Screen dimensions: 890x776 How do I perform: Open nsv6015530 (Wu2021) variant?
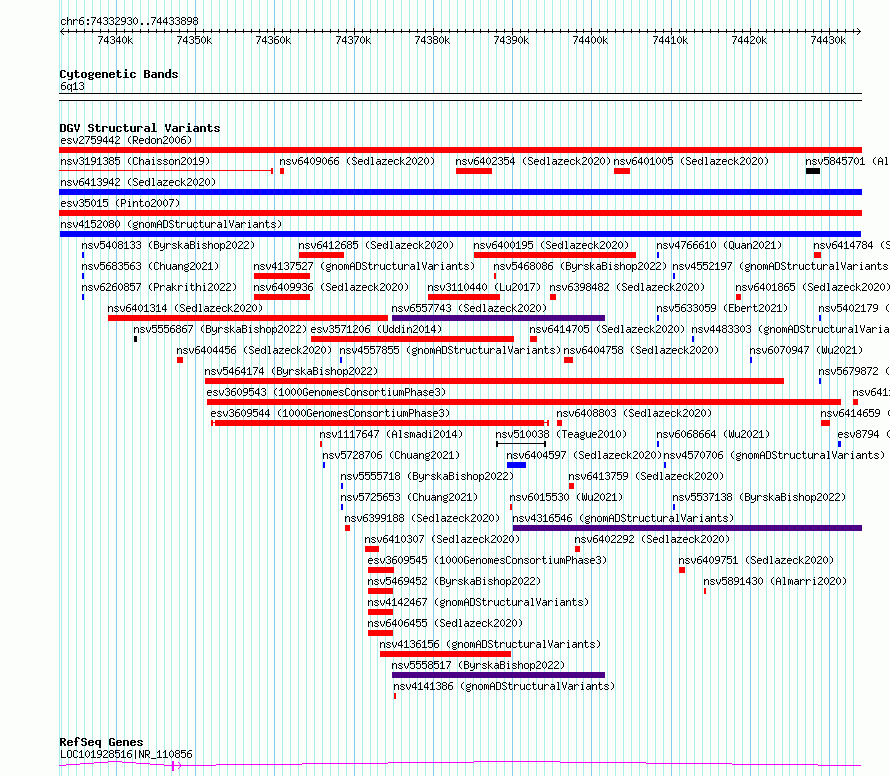point(566,497)
